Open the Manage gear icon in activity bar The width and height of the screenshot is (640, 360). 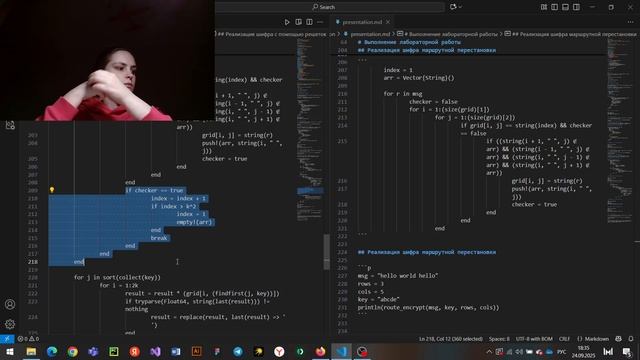[x=10, y=324]
